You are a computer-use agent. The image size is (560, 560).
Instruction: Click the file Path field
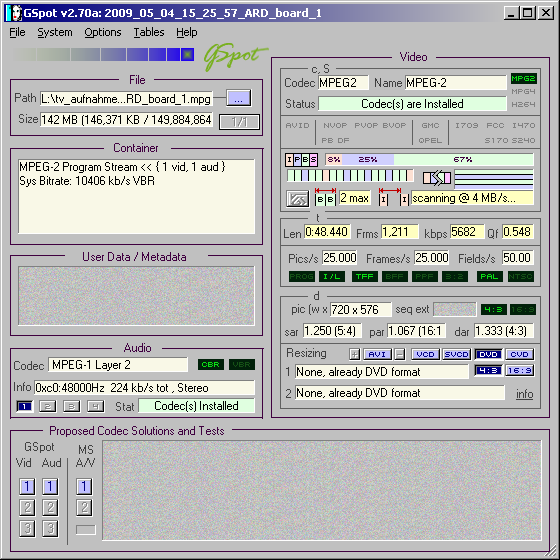[x=126, y=99]
